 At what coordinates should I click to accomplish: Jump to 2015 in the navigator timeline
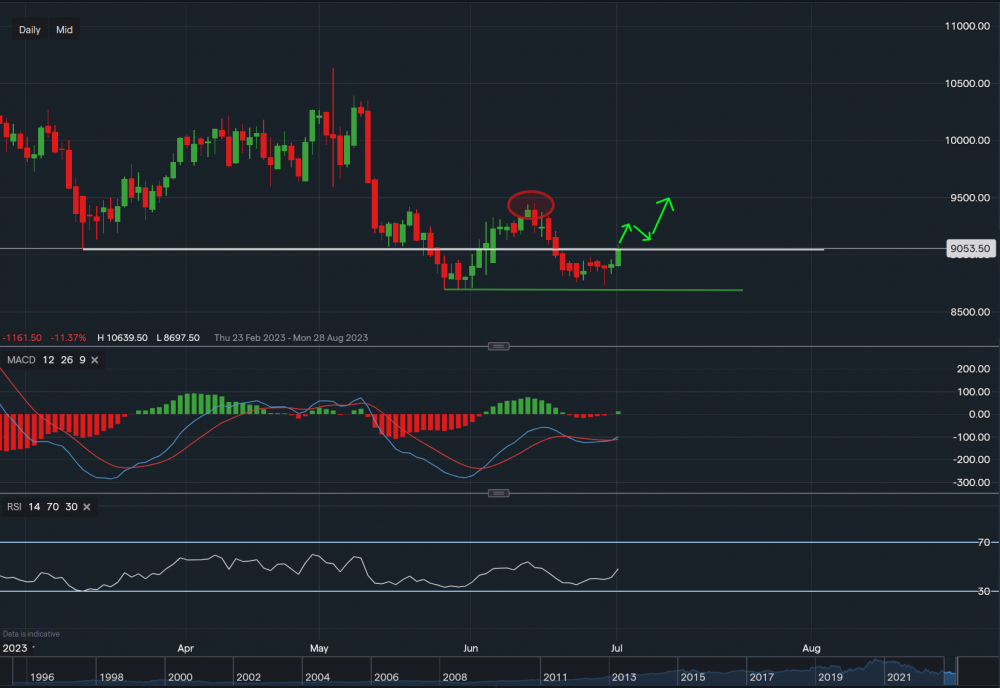coord(692,677)
